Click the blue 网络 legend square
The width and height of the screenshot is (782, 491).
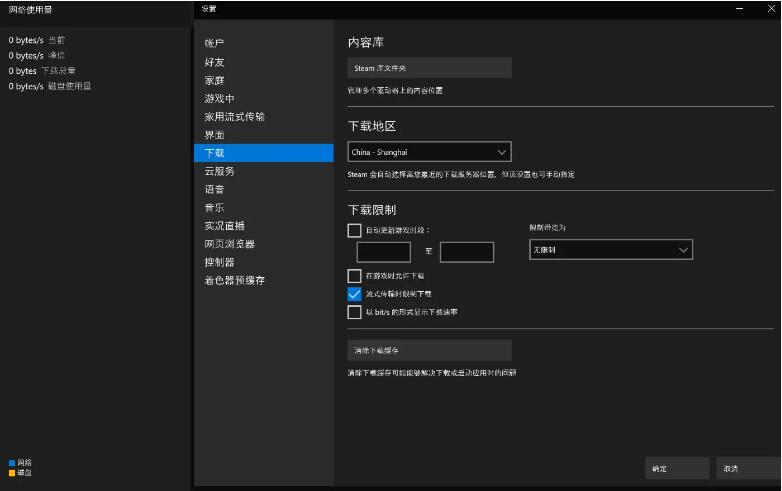click(12, 462)
